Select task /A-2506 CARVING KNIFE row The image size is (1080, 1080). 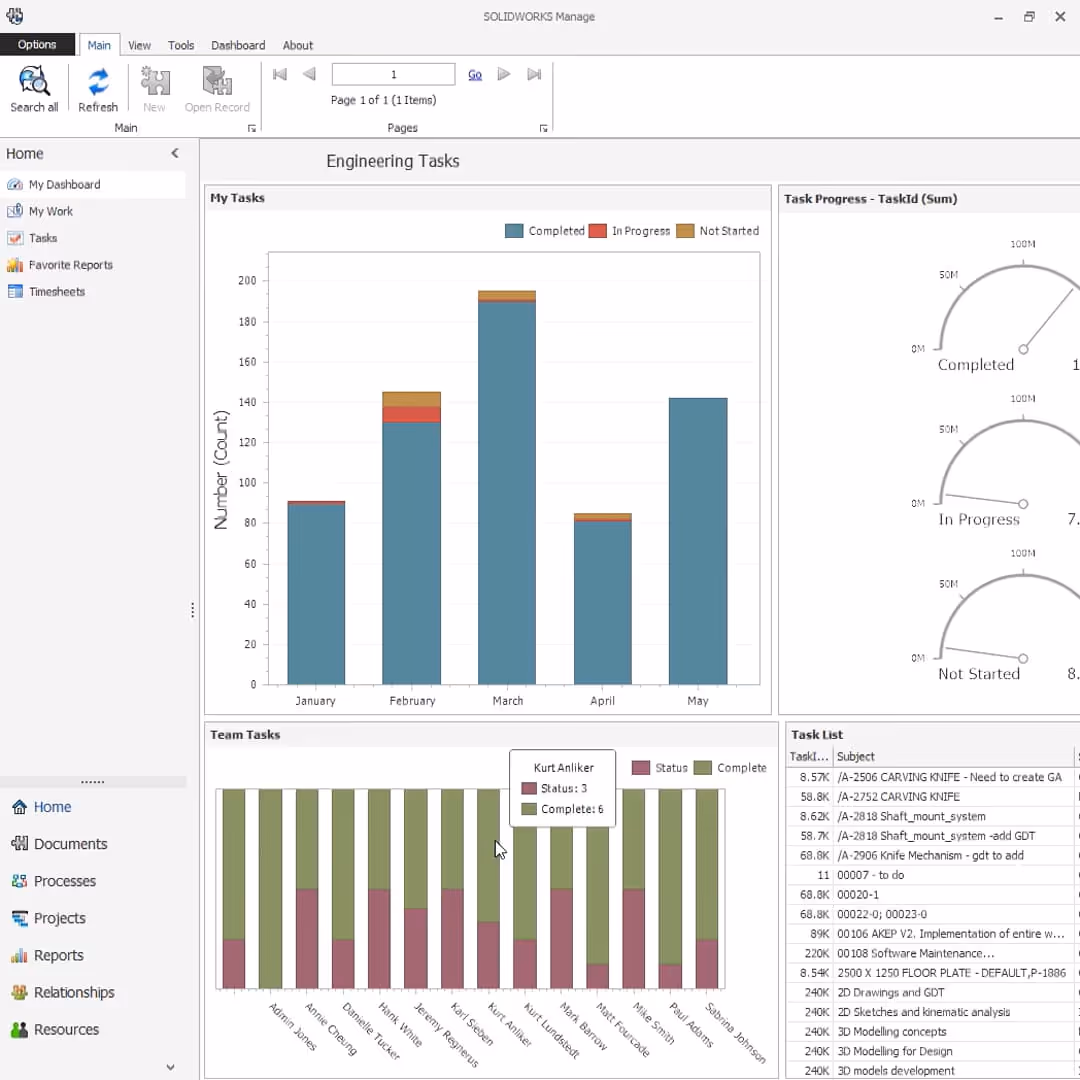pos(933,777)
